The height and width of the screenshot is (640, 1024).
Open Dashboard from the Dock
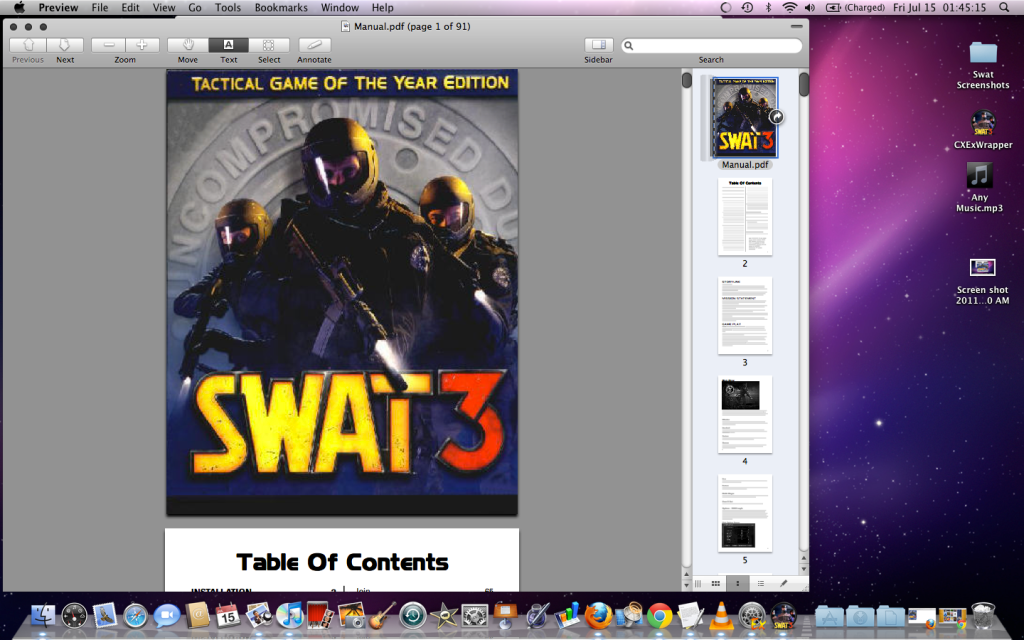74,615
